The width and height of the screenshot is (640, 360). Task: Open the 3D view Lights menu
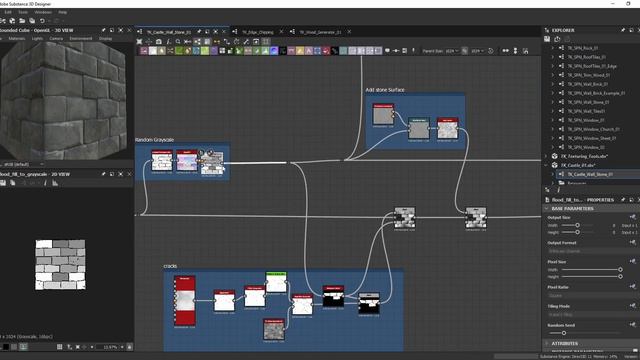click(37, 38)
